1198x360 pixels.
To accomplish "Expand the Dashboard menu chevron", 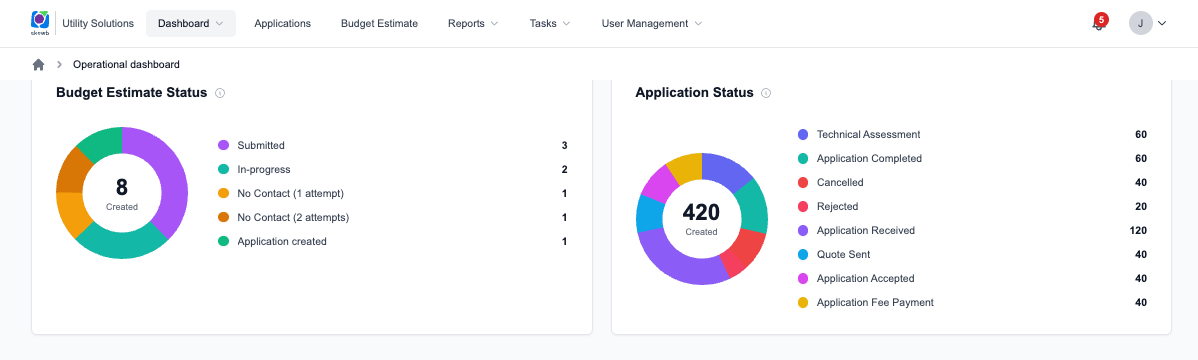I will 219,24.
